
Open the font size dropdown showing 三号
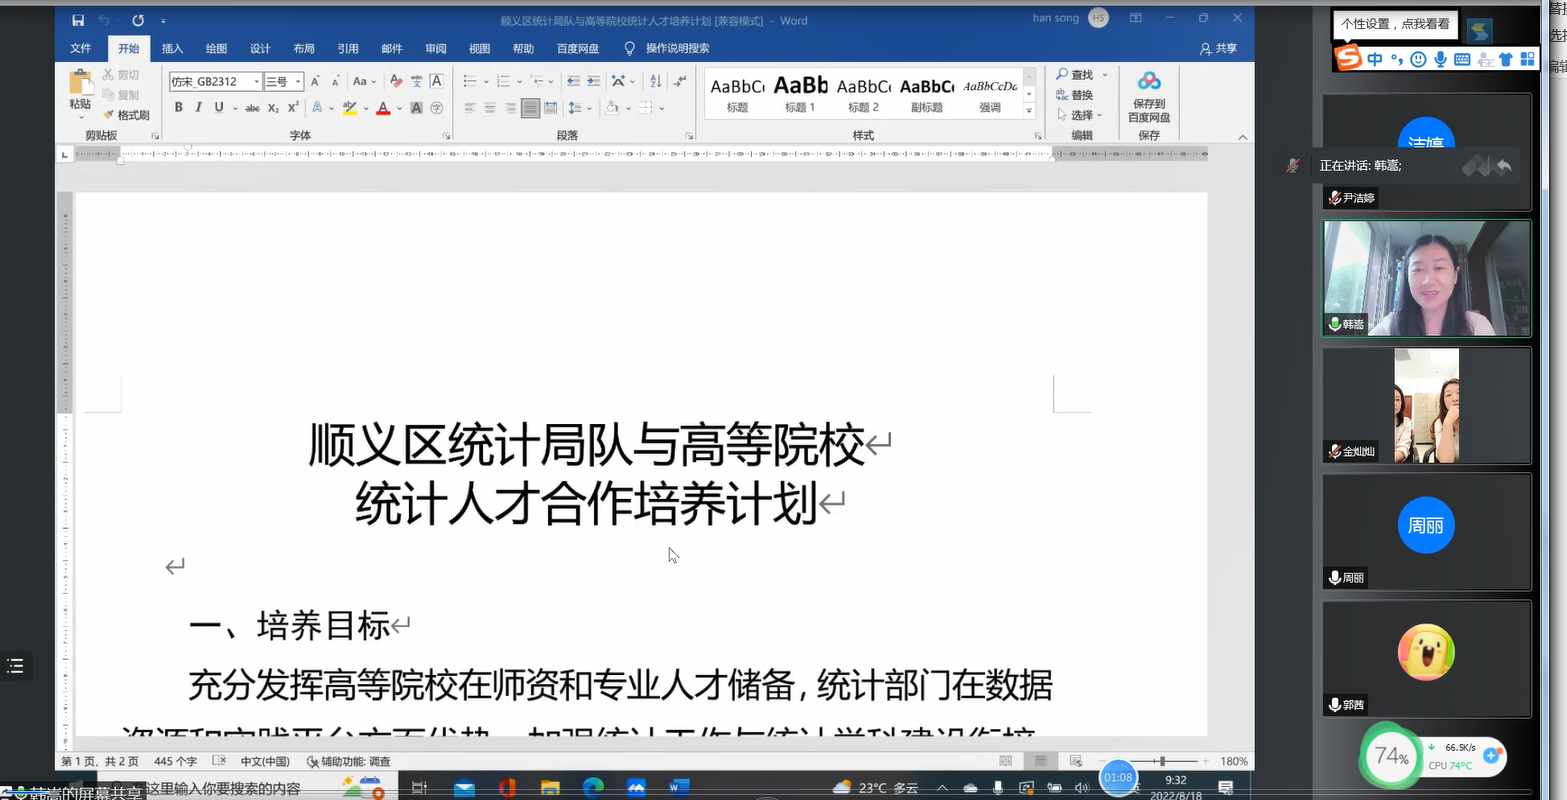(298, 82)
